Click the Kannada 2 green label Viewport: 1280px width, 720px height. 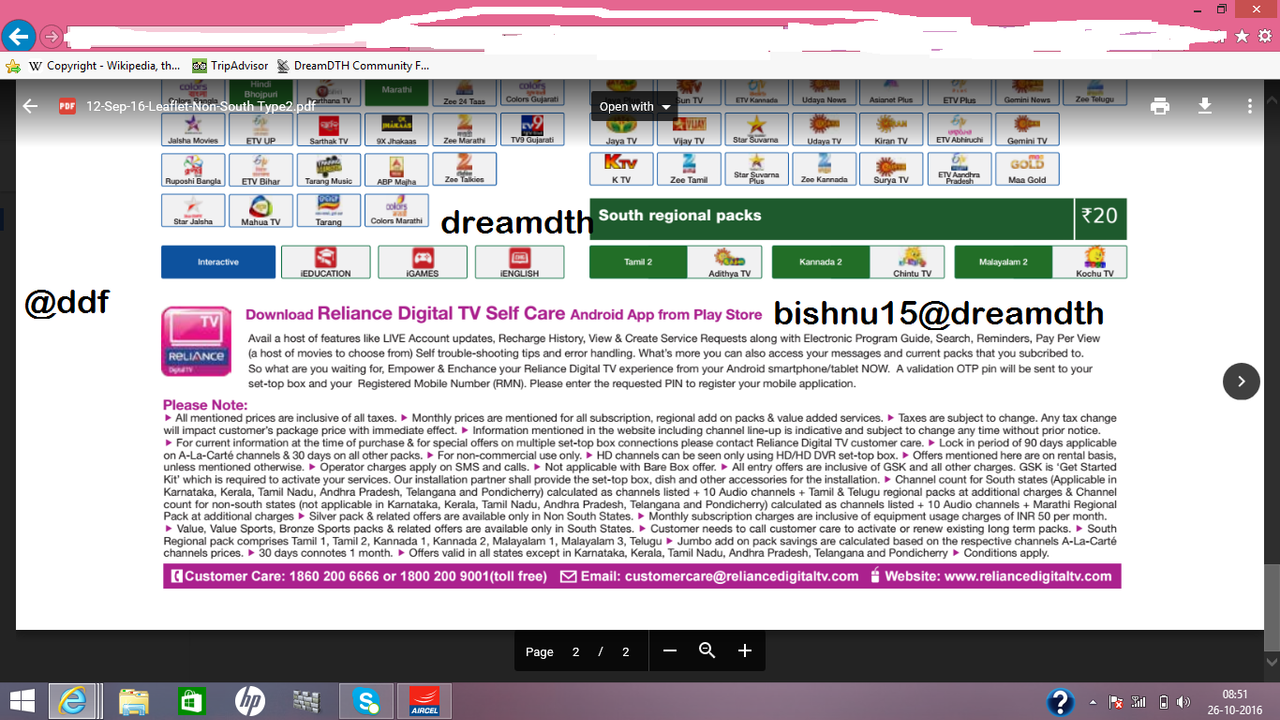(x=820, y=262)
